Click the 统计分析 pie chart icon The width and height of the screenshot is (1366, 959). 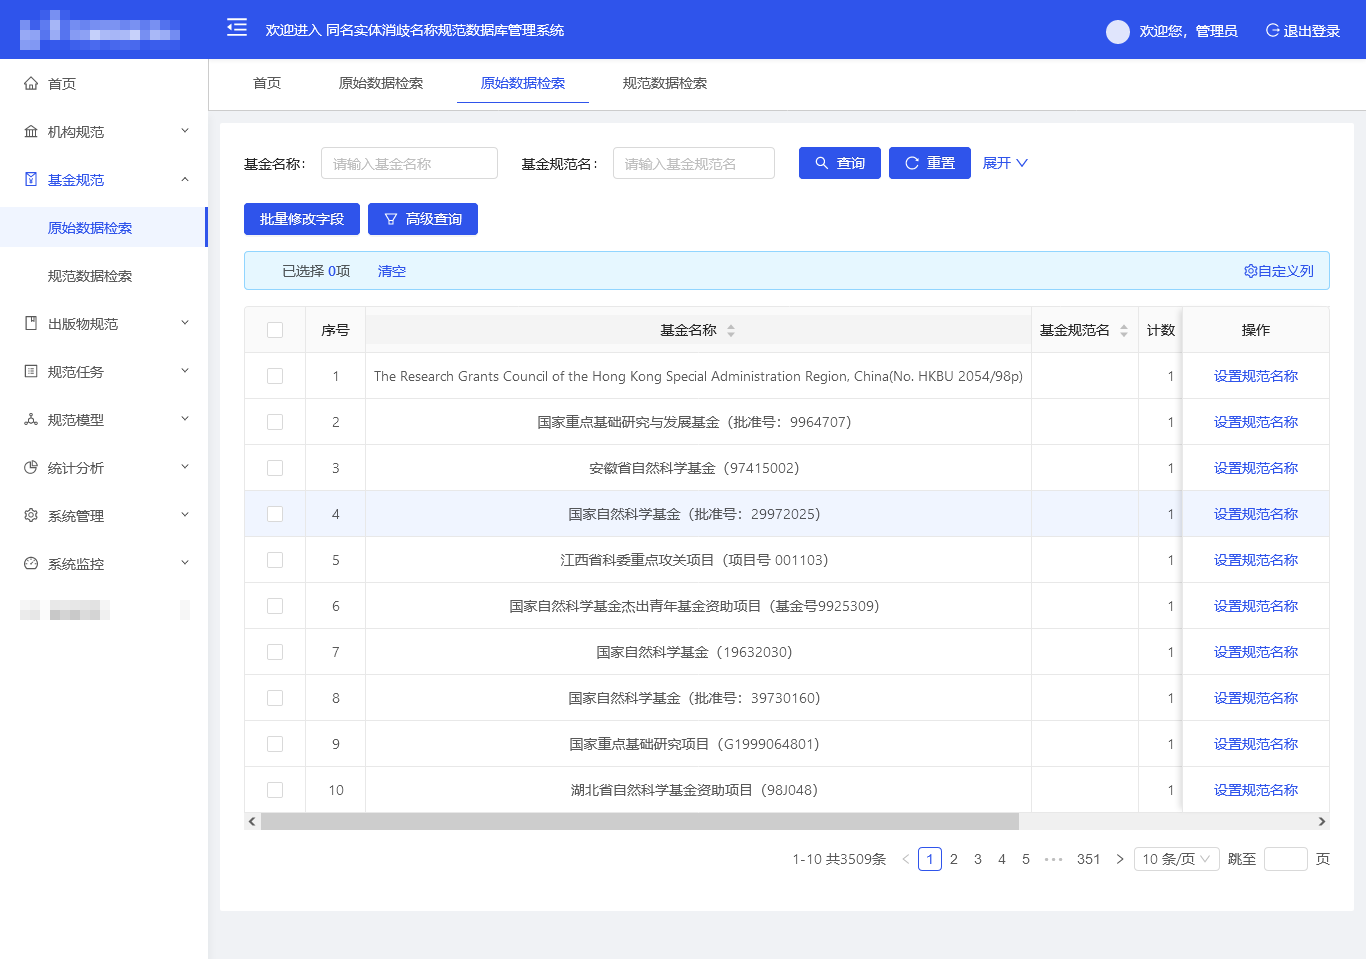[31, 468]
